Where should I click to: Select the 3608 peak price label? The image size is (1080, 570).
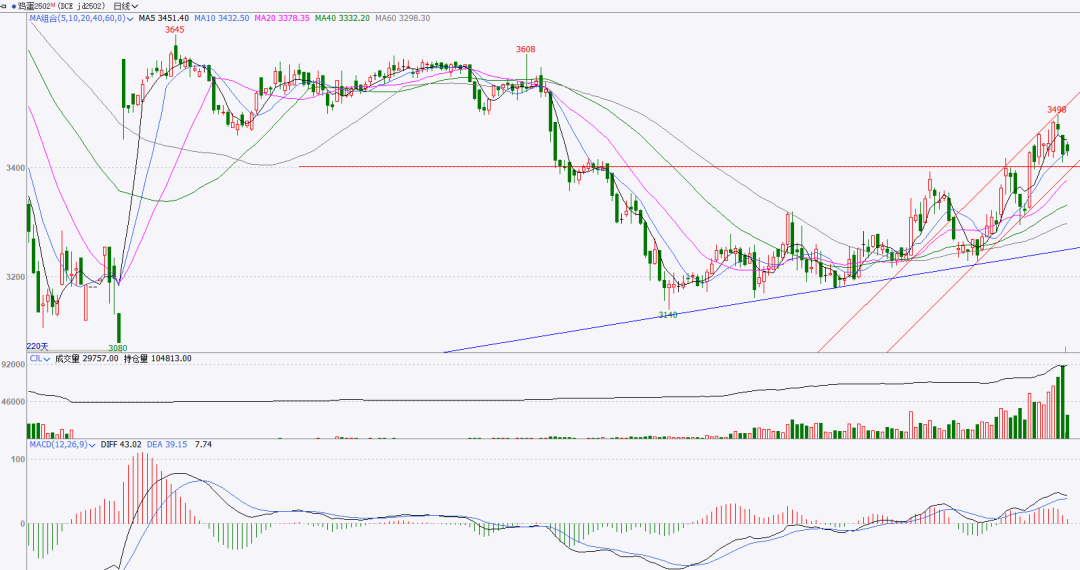(526, 49)
